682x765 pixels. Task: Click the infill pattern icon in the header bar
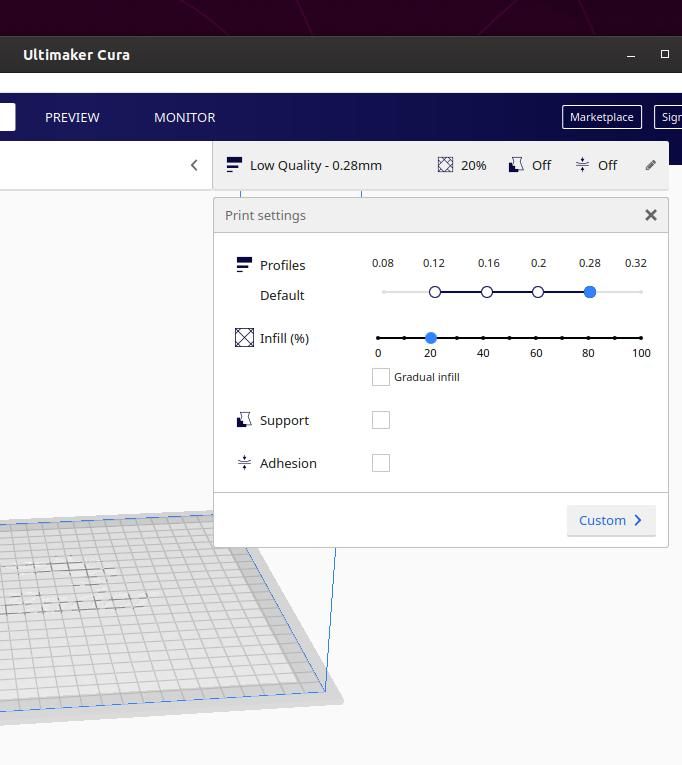[445, 165]
